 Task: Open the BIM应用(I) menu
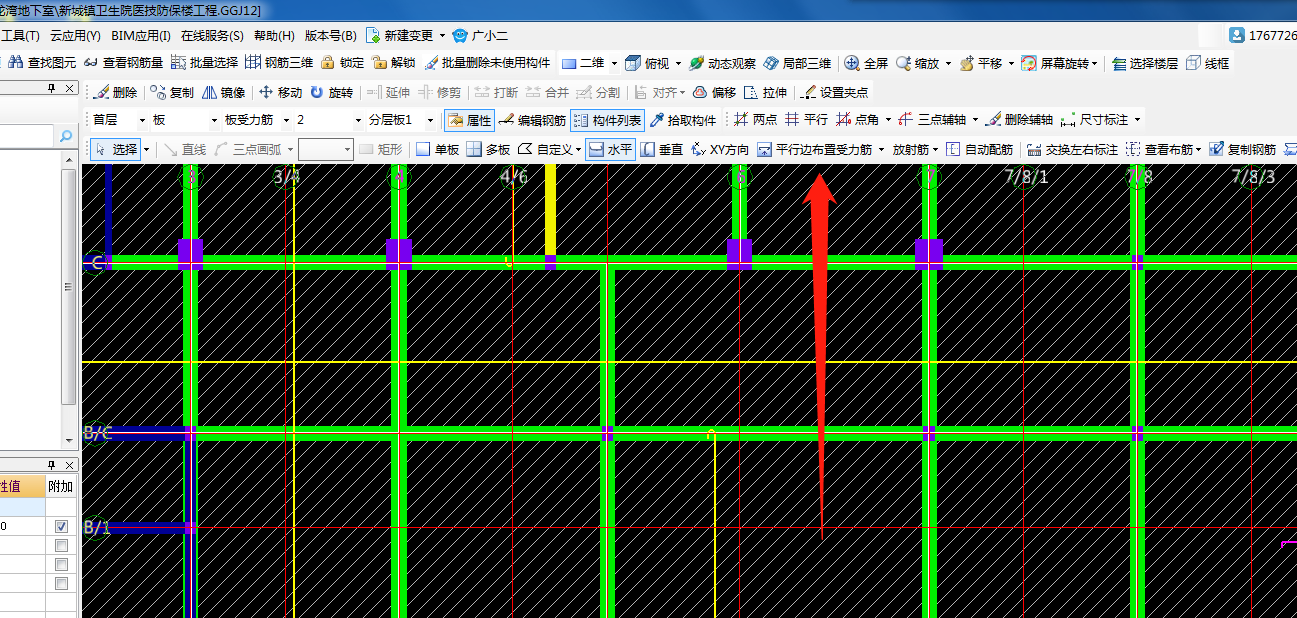pos(141,35)
